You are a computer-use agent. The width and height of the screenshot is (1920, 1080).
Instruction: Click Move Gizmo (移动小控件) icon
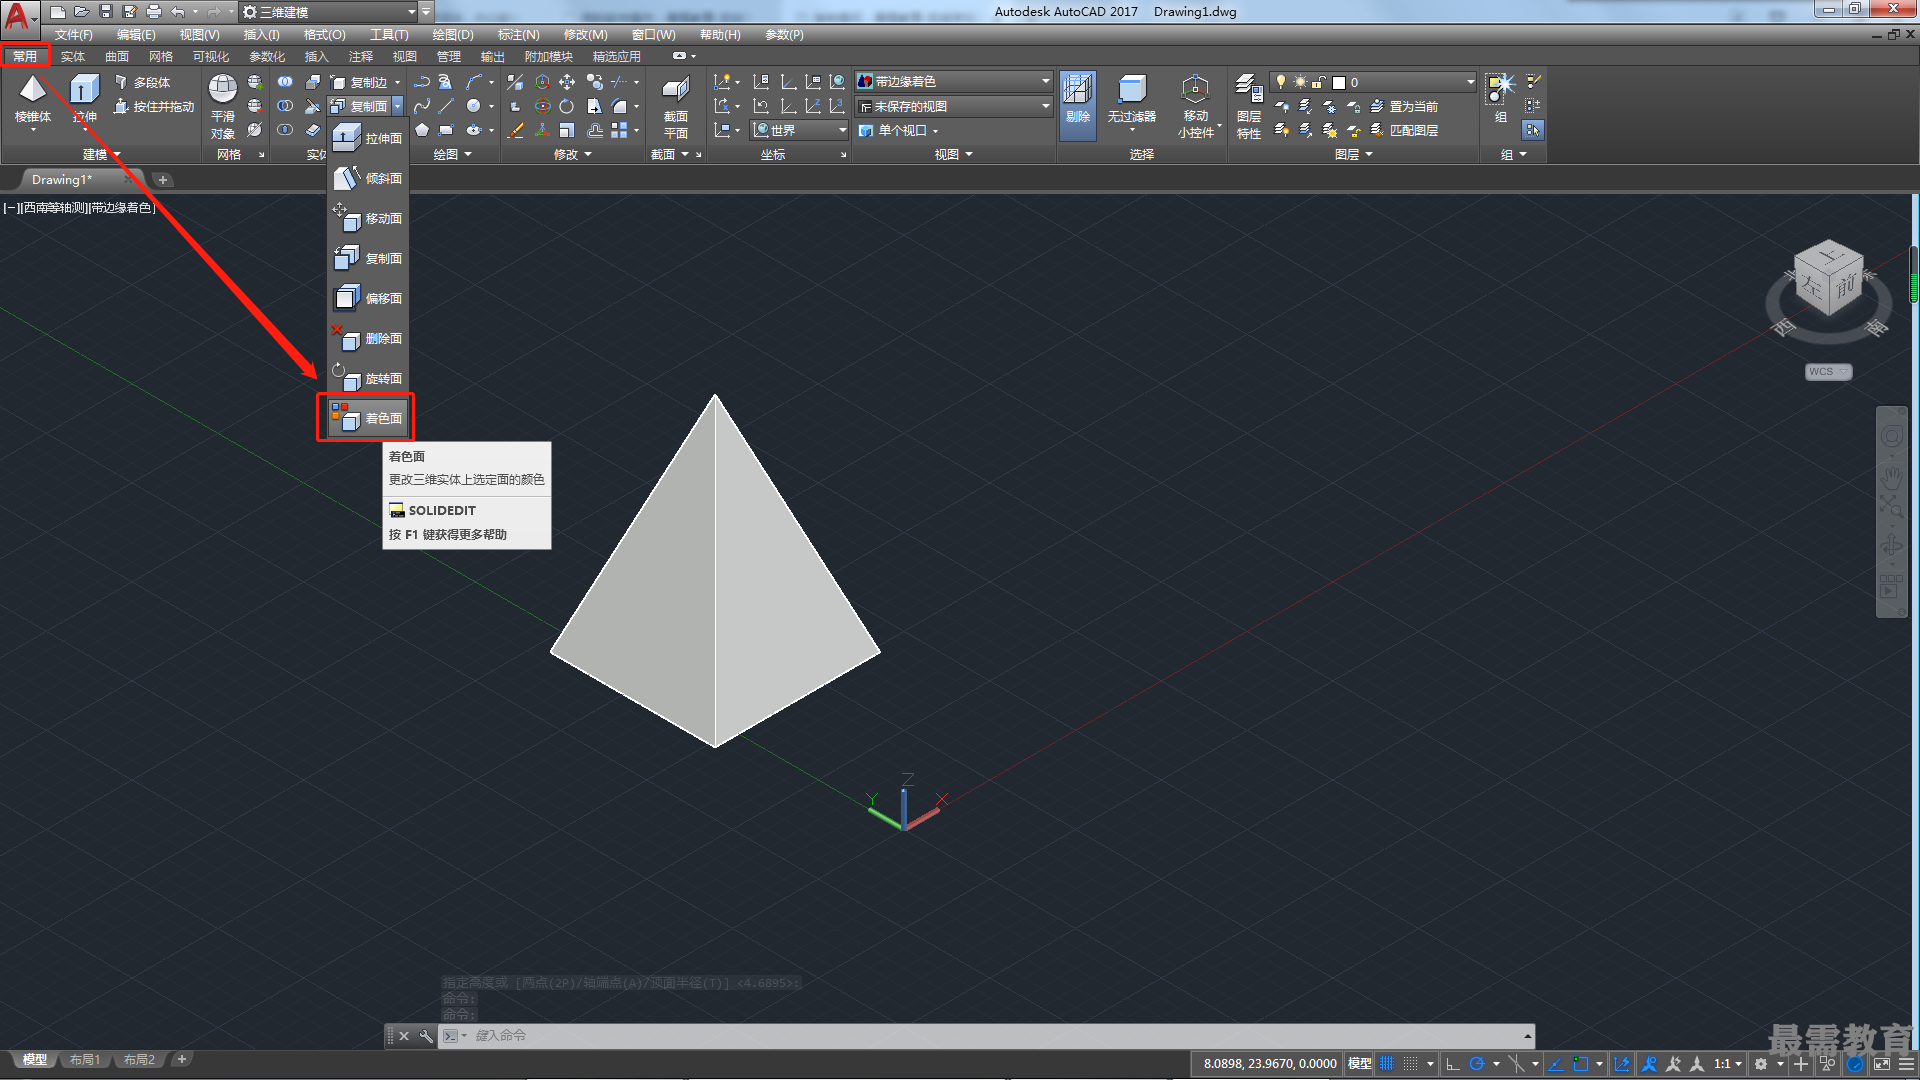[x=1195, y=105]
